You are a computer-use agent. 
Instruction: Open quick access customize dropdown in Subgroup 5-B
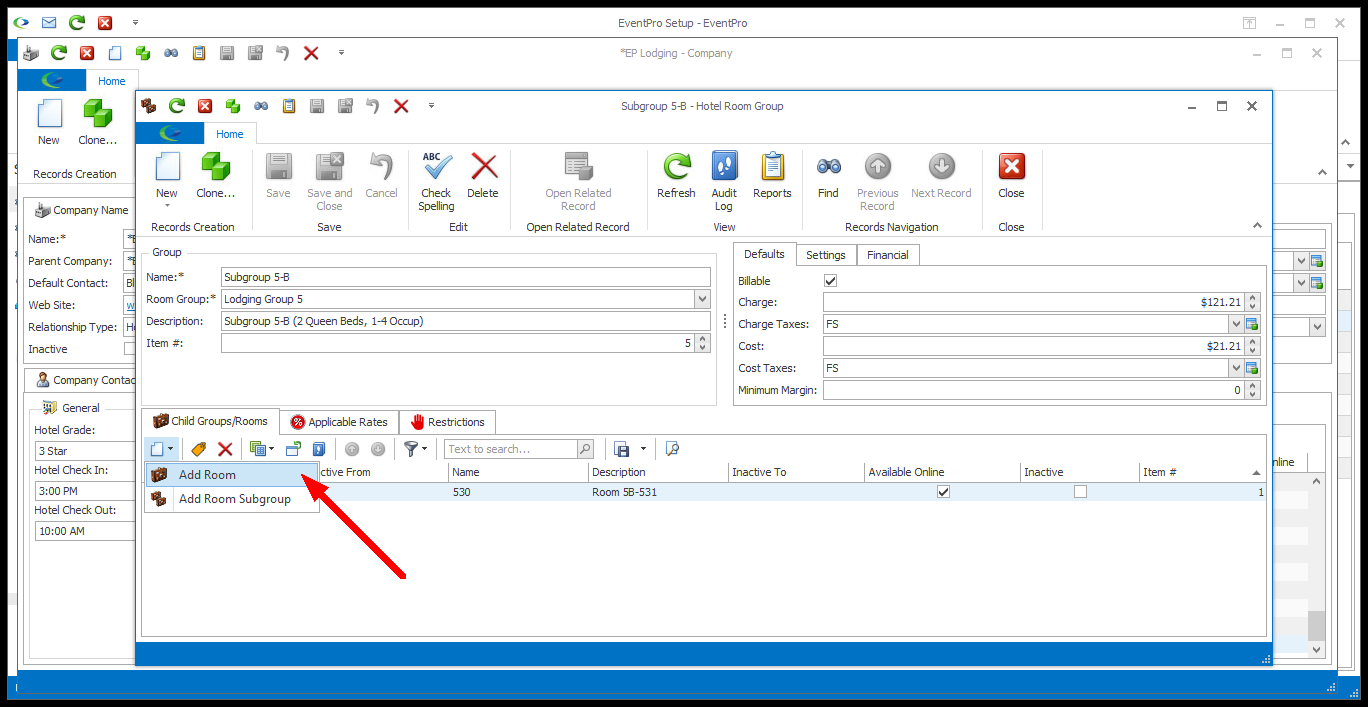pyautogui.click(x=431, y=105)
